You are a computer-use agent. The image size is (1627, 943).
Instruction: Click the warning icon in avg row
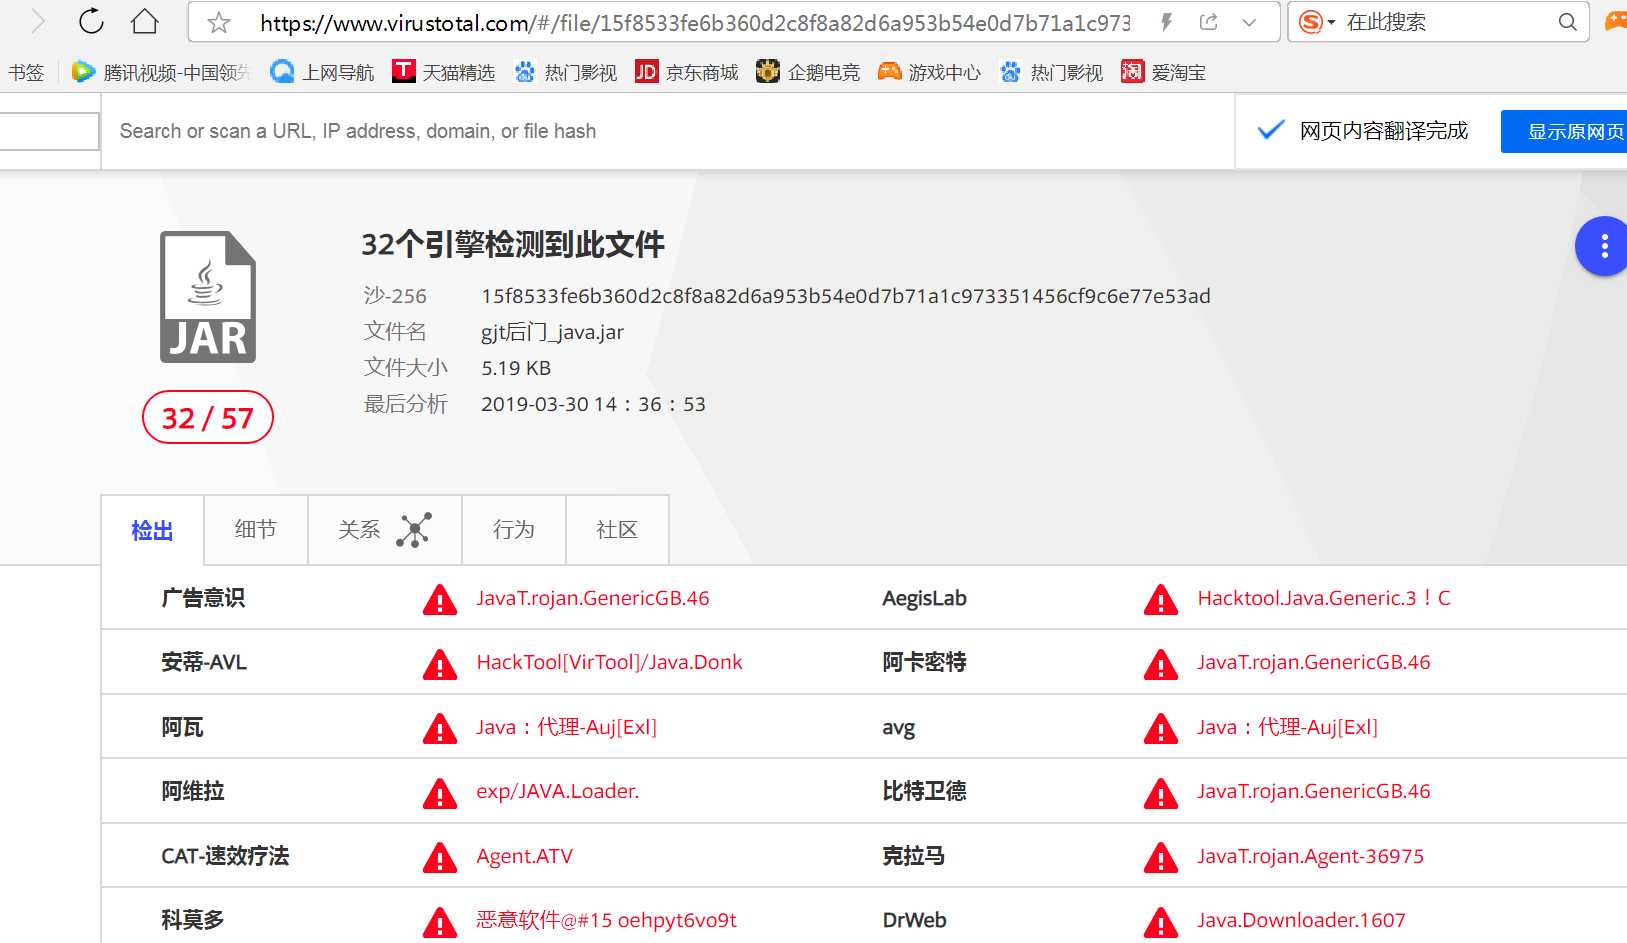coord(1161,728)
